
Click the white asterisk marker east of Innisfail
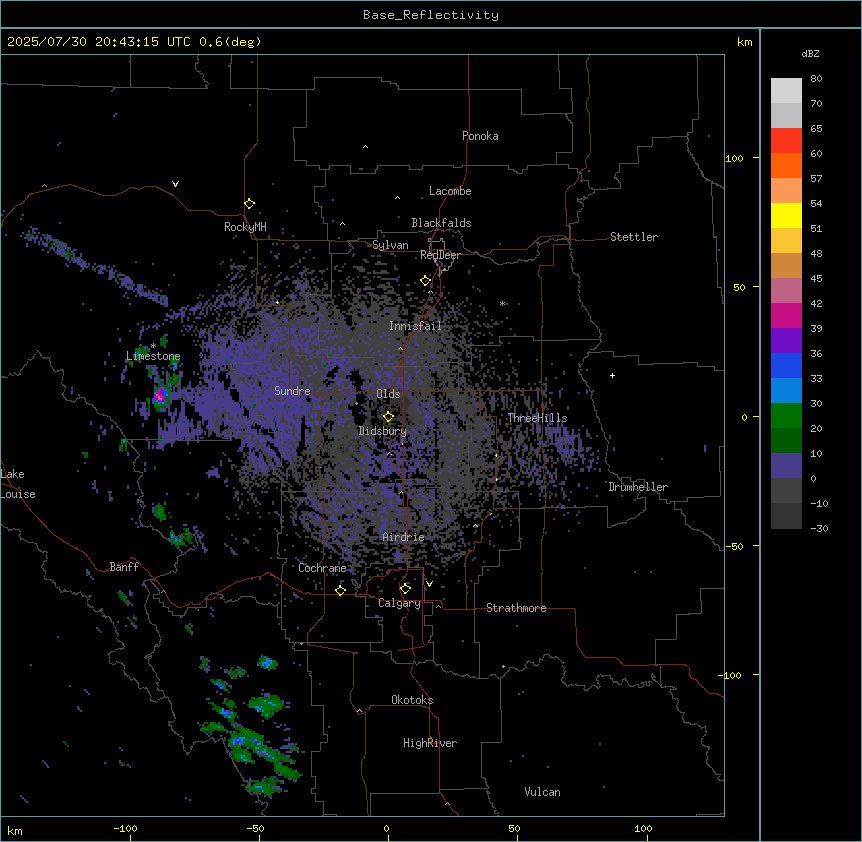pyautogui.click(x=502, y=303)
